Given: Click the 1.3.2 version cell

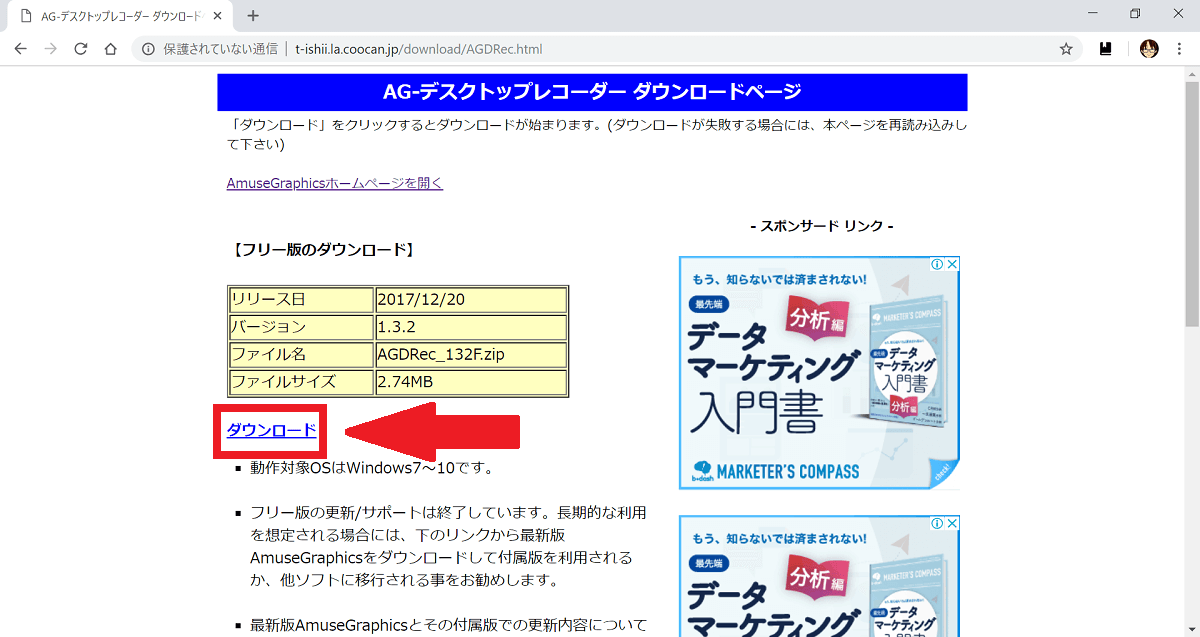Looking at the screenshot, I should pyautogui.click(x=471, y=327).
